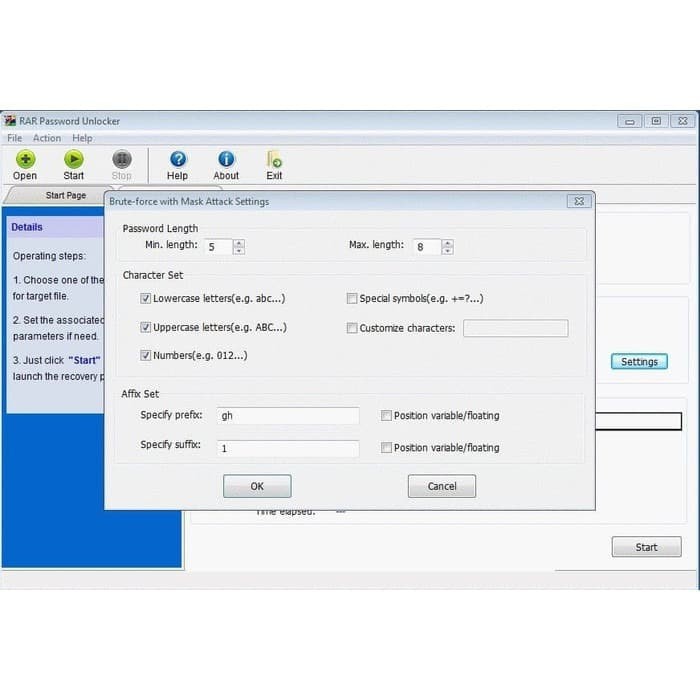Enable Customize characters checkbox
The width and height of the screenshot is (700, 700).
coord(352,328)
